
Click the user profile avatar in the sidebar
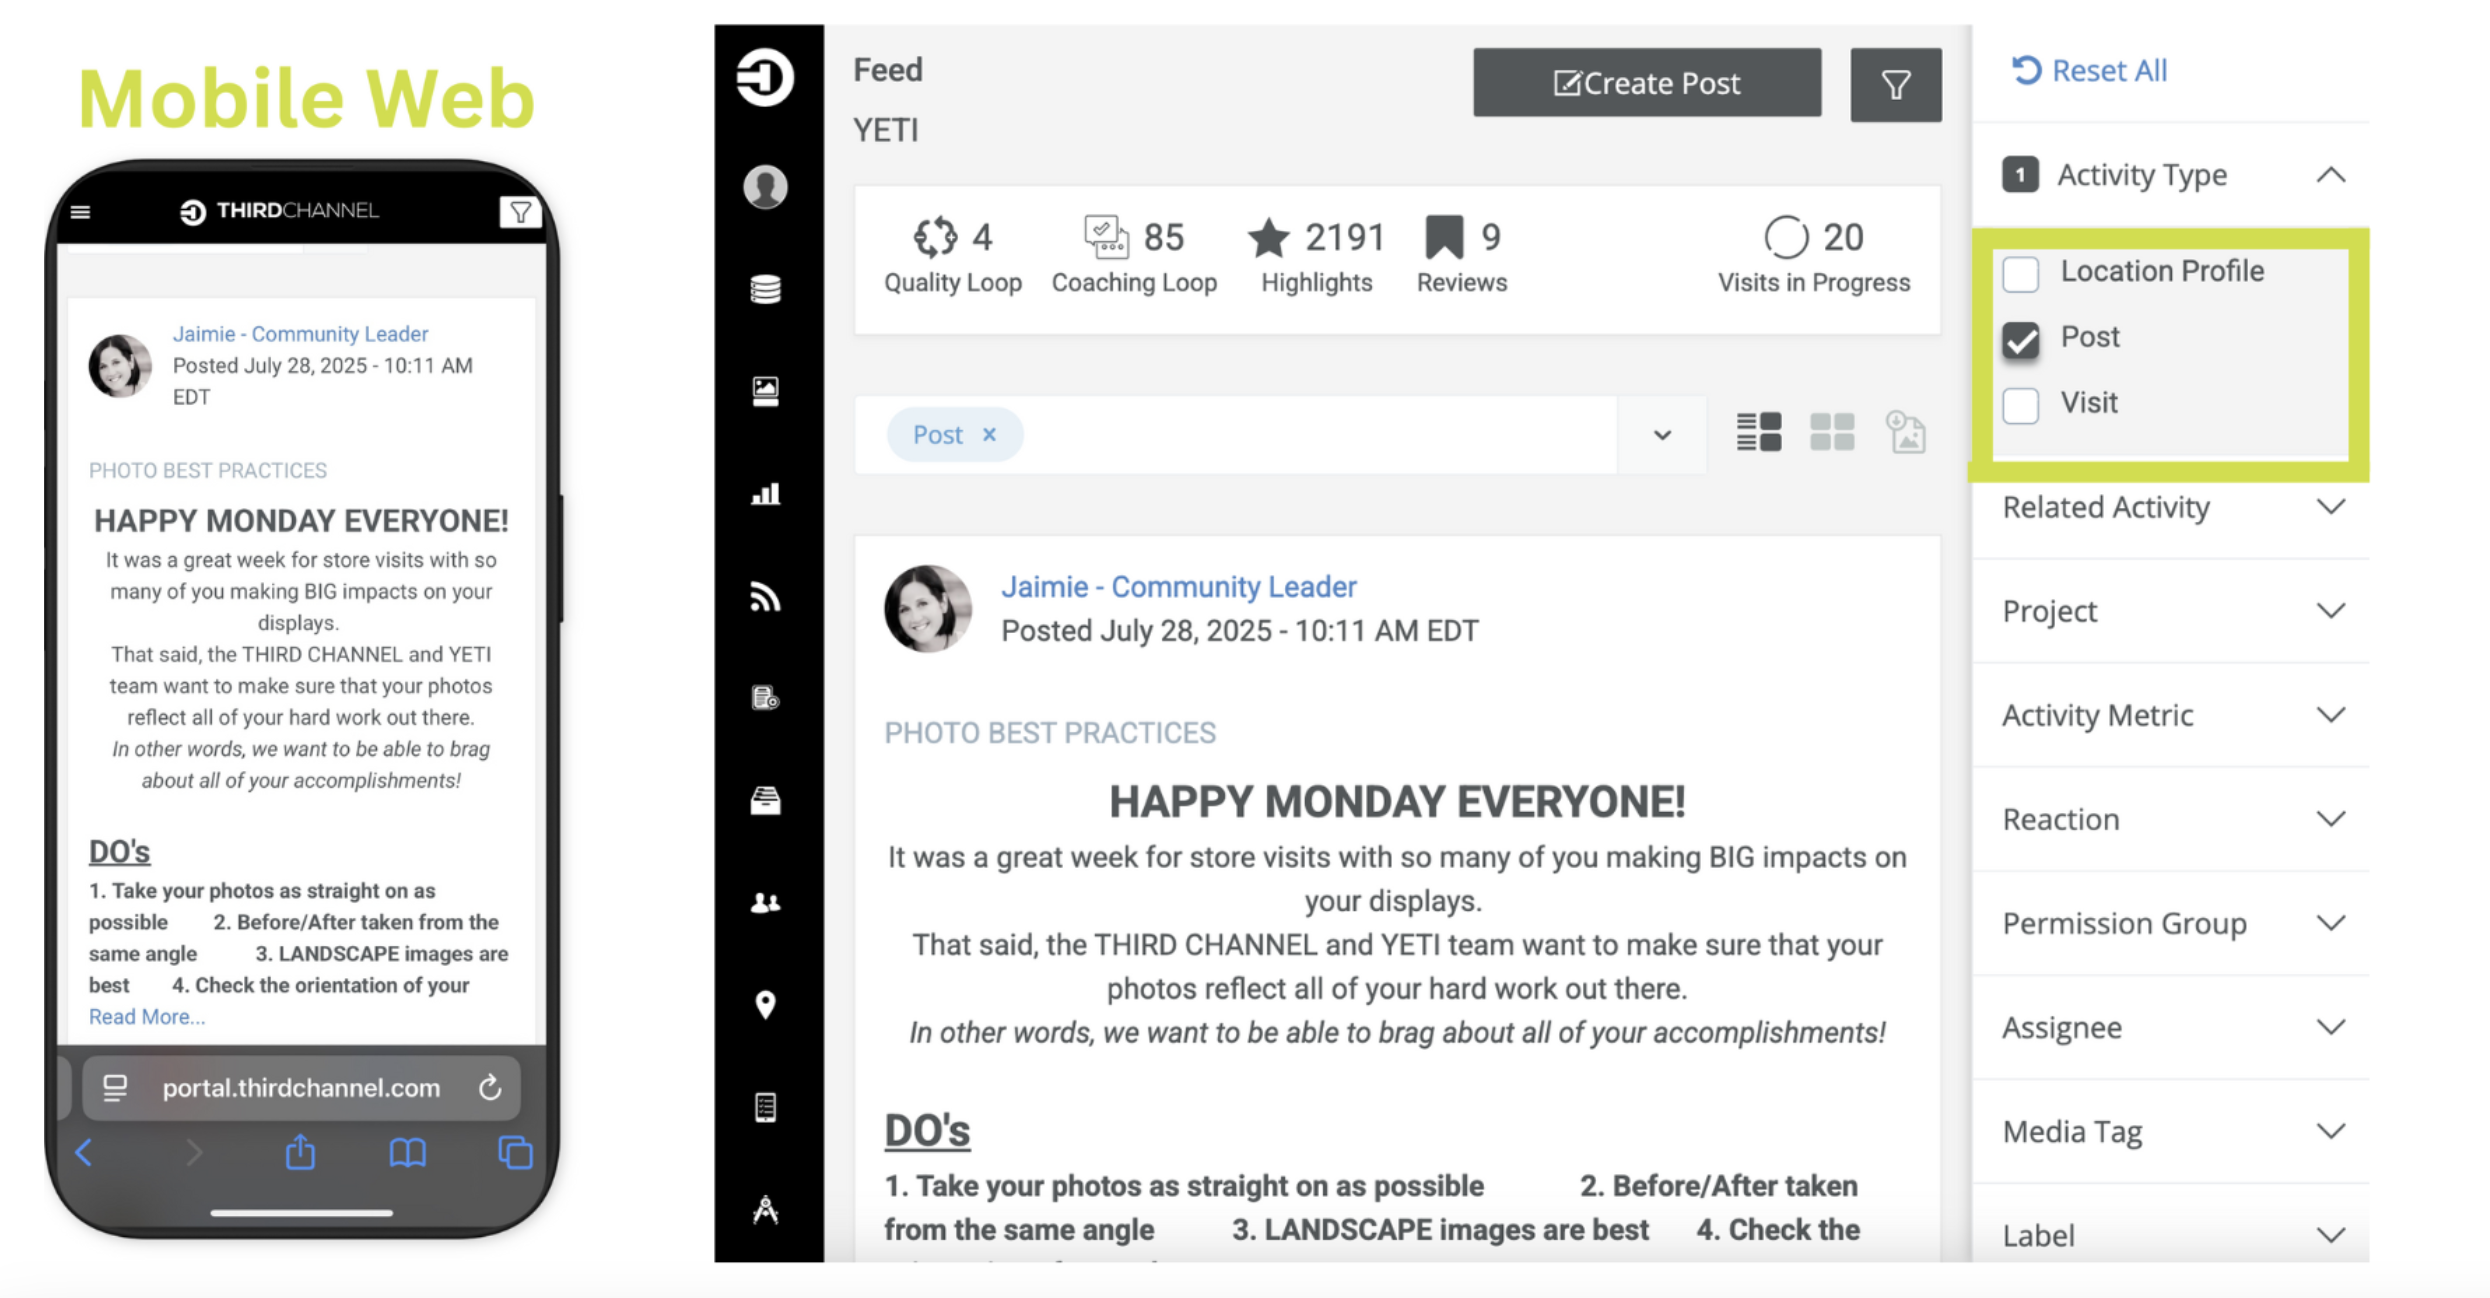pos(765,187)
